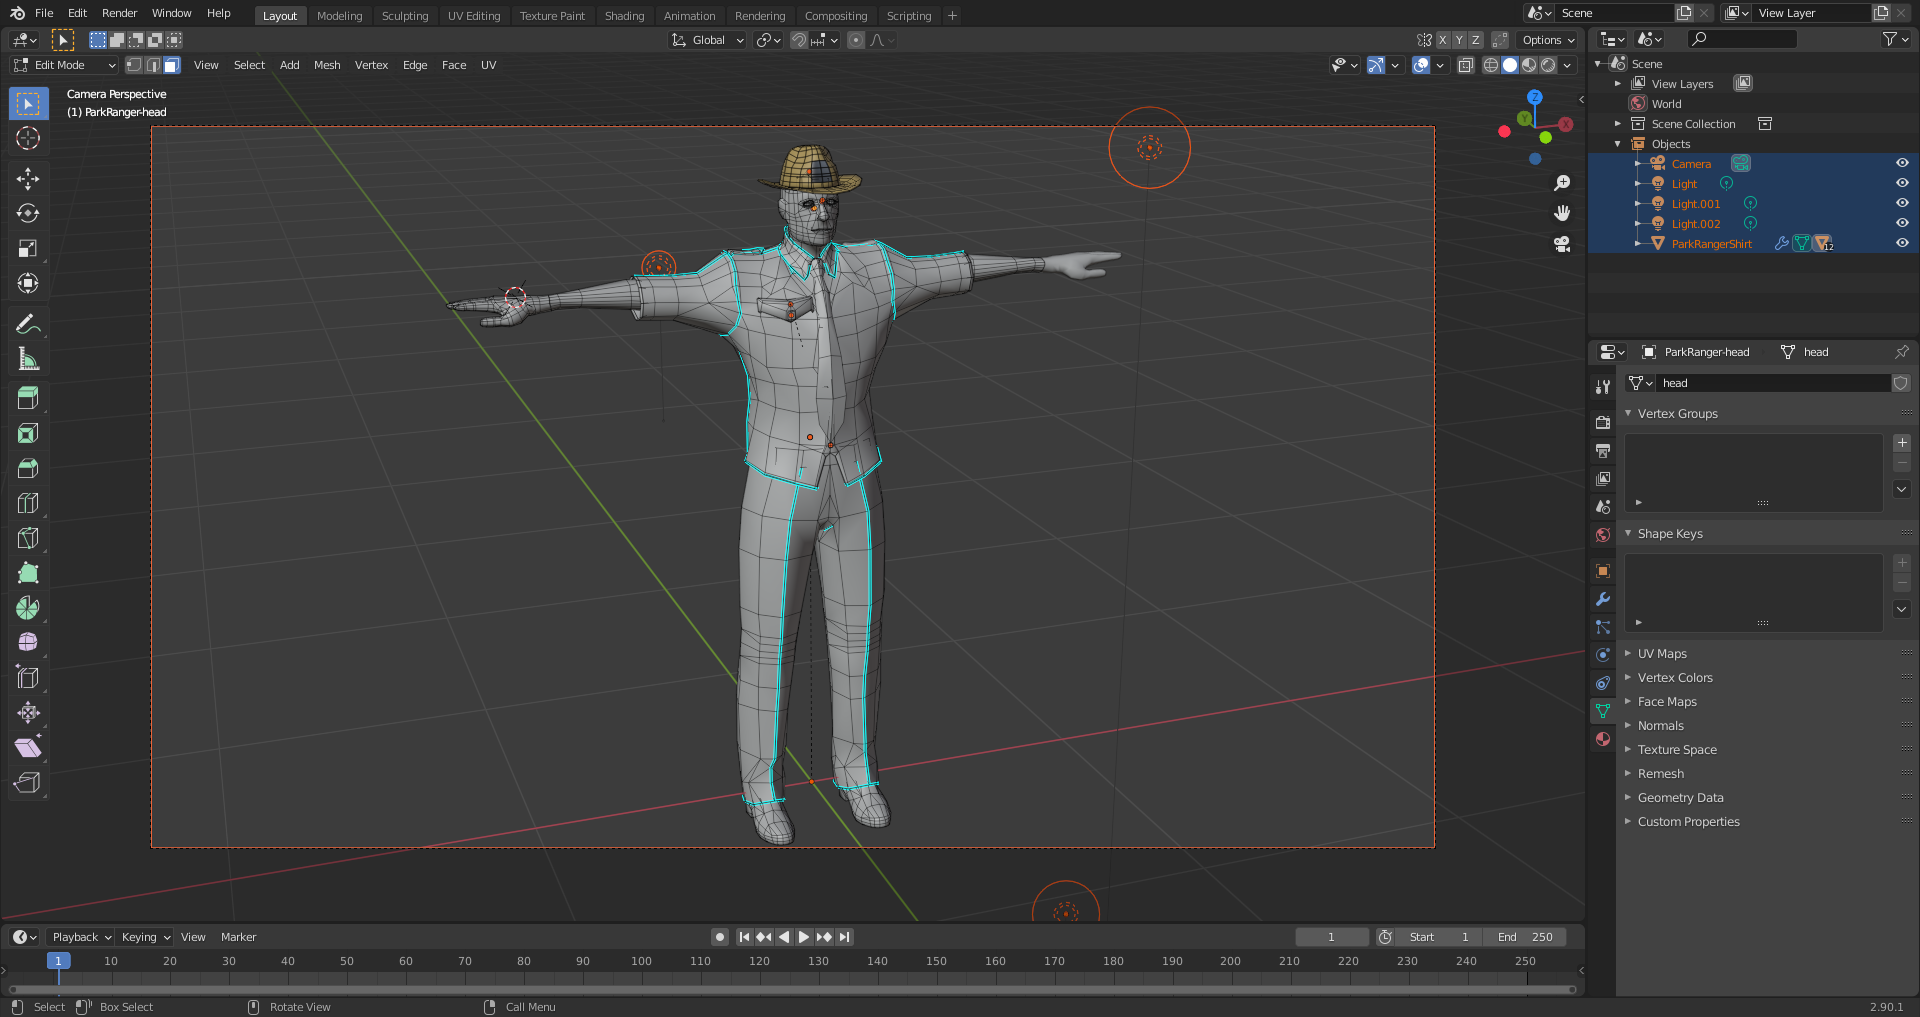Add a new vertex group with plus button
This screenshot has width=1920, height=1017.
pyautogui.click(x=1902, y=442)
